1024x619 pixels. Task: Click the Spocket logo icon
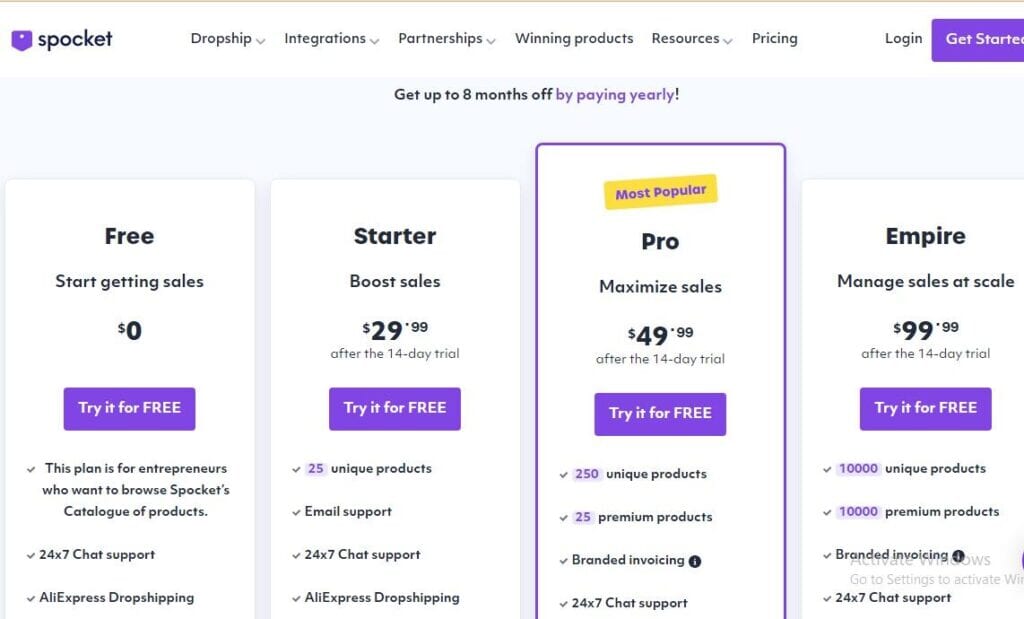coord(22,40)
